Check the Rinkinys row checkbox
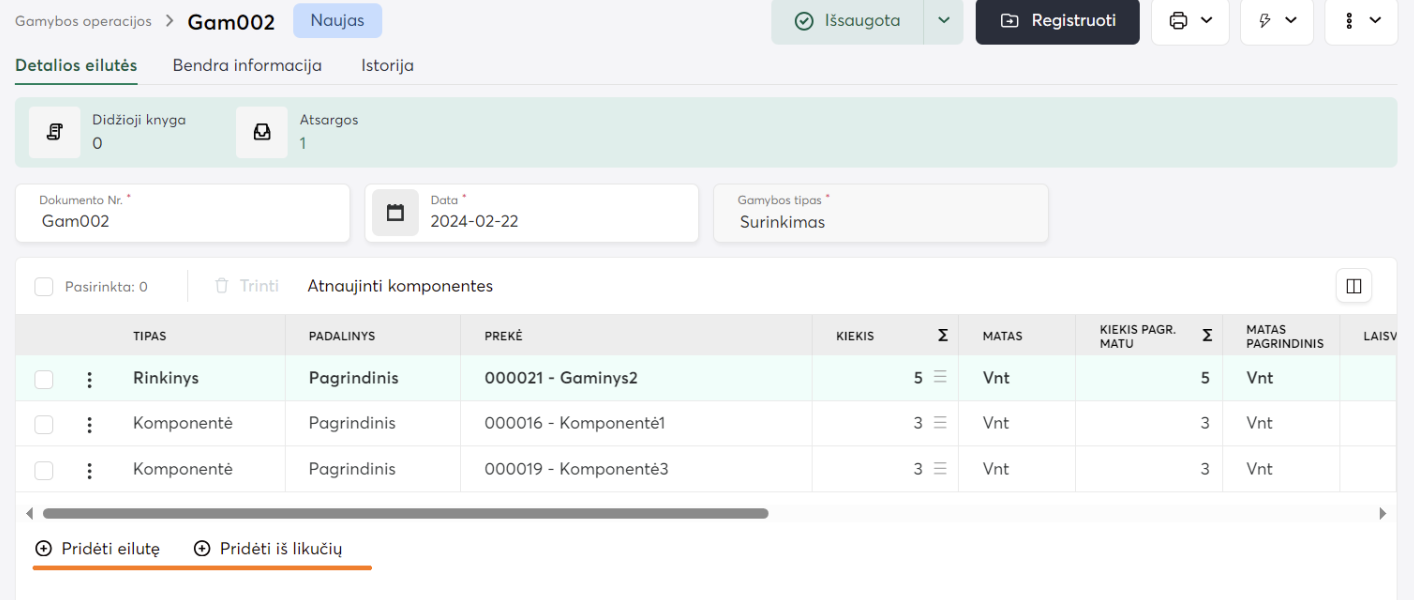This screenshot has height=600, width=1414. click(44, 379)
